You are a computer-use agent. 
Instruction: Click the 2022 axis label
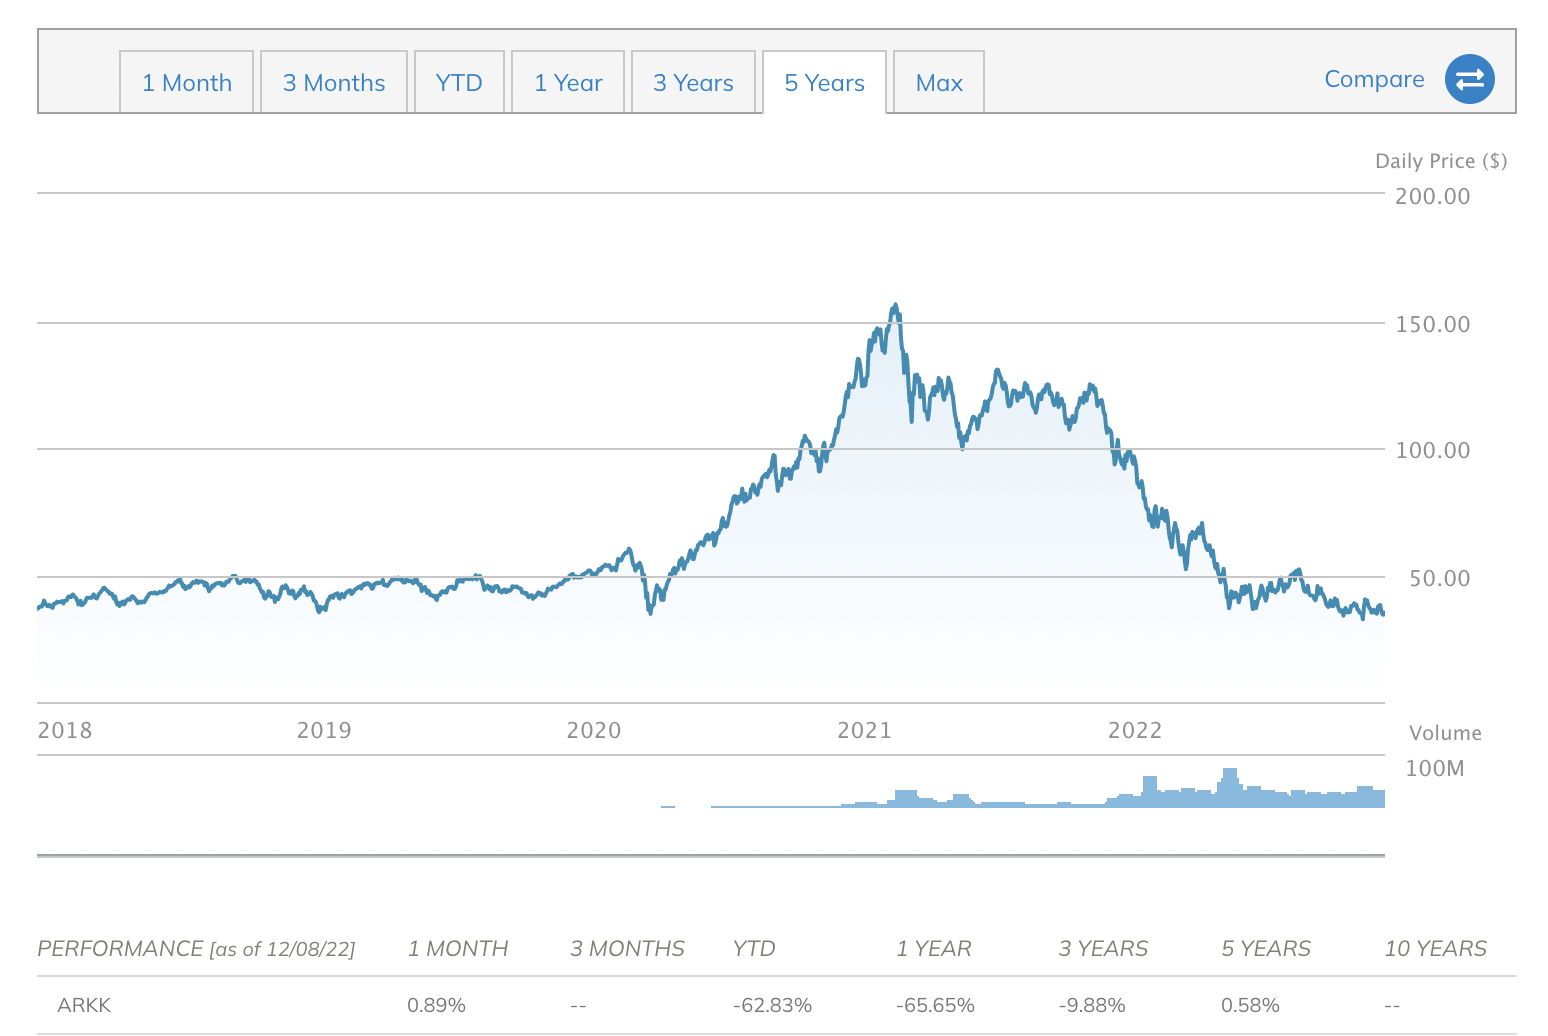1135,730
